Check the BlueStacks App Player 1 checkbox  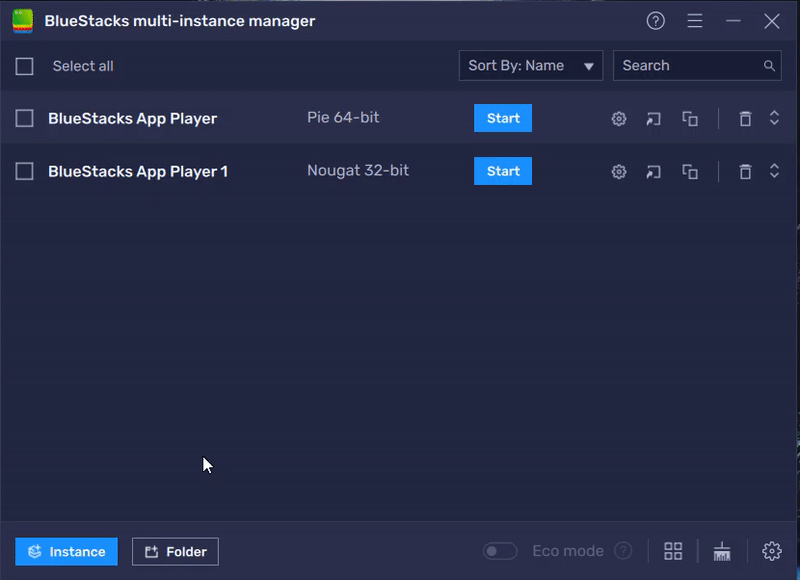tap(24, 171)
